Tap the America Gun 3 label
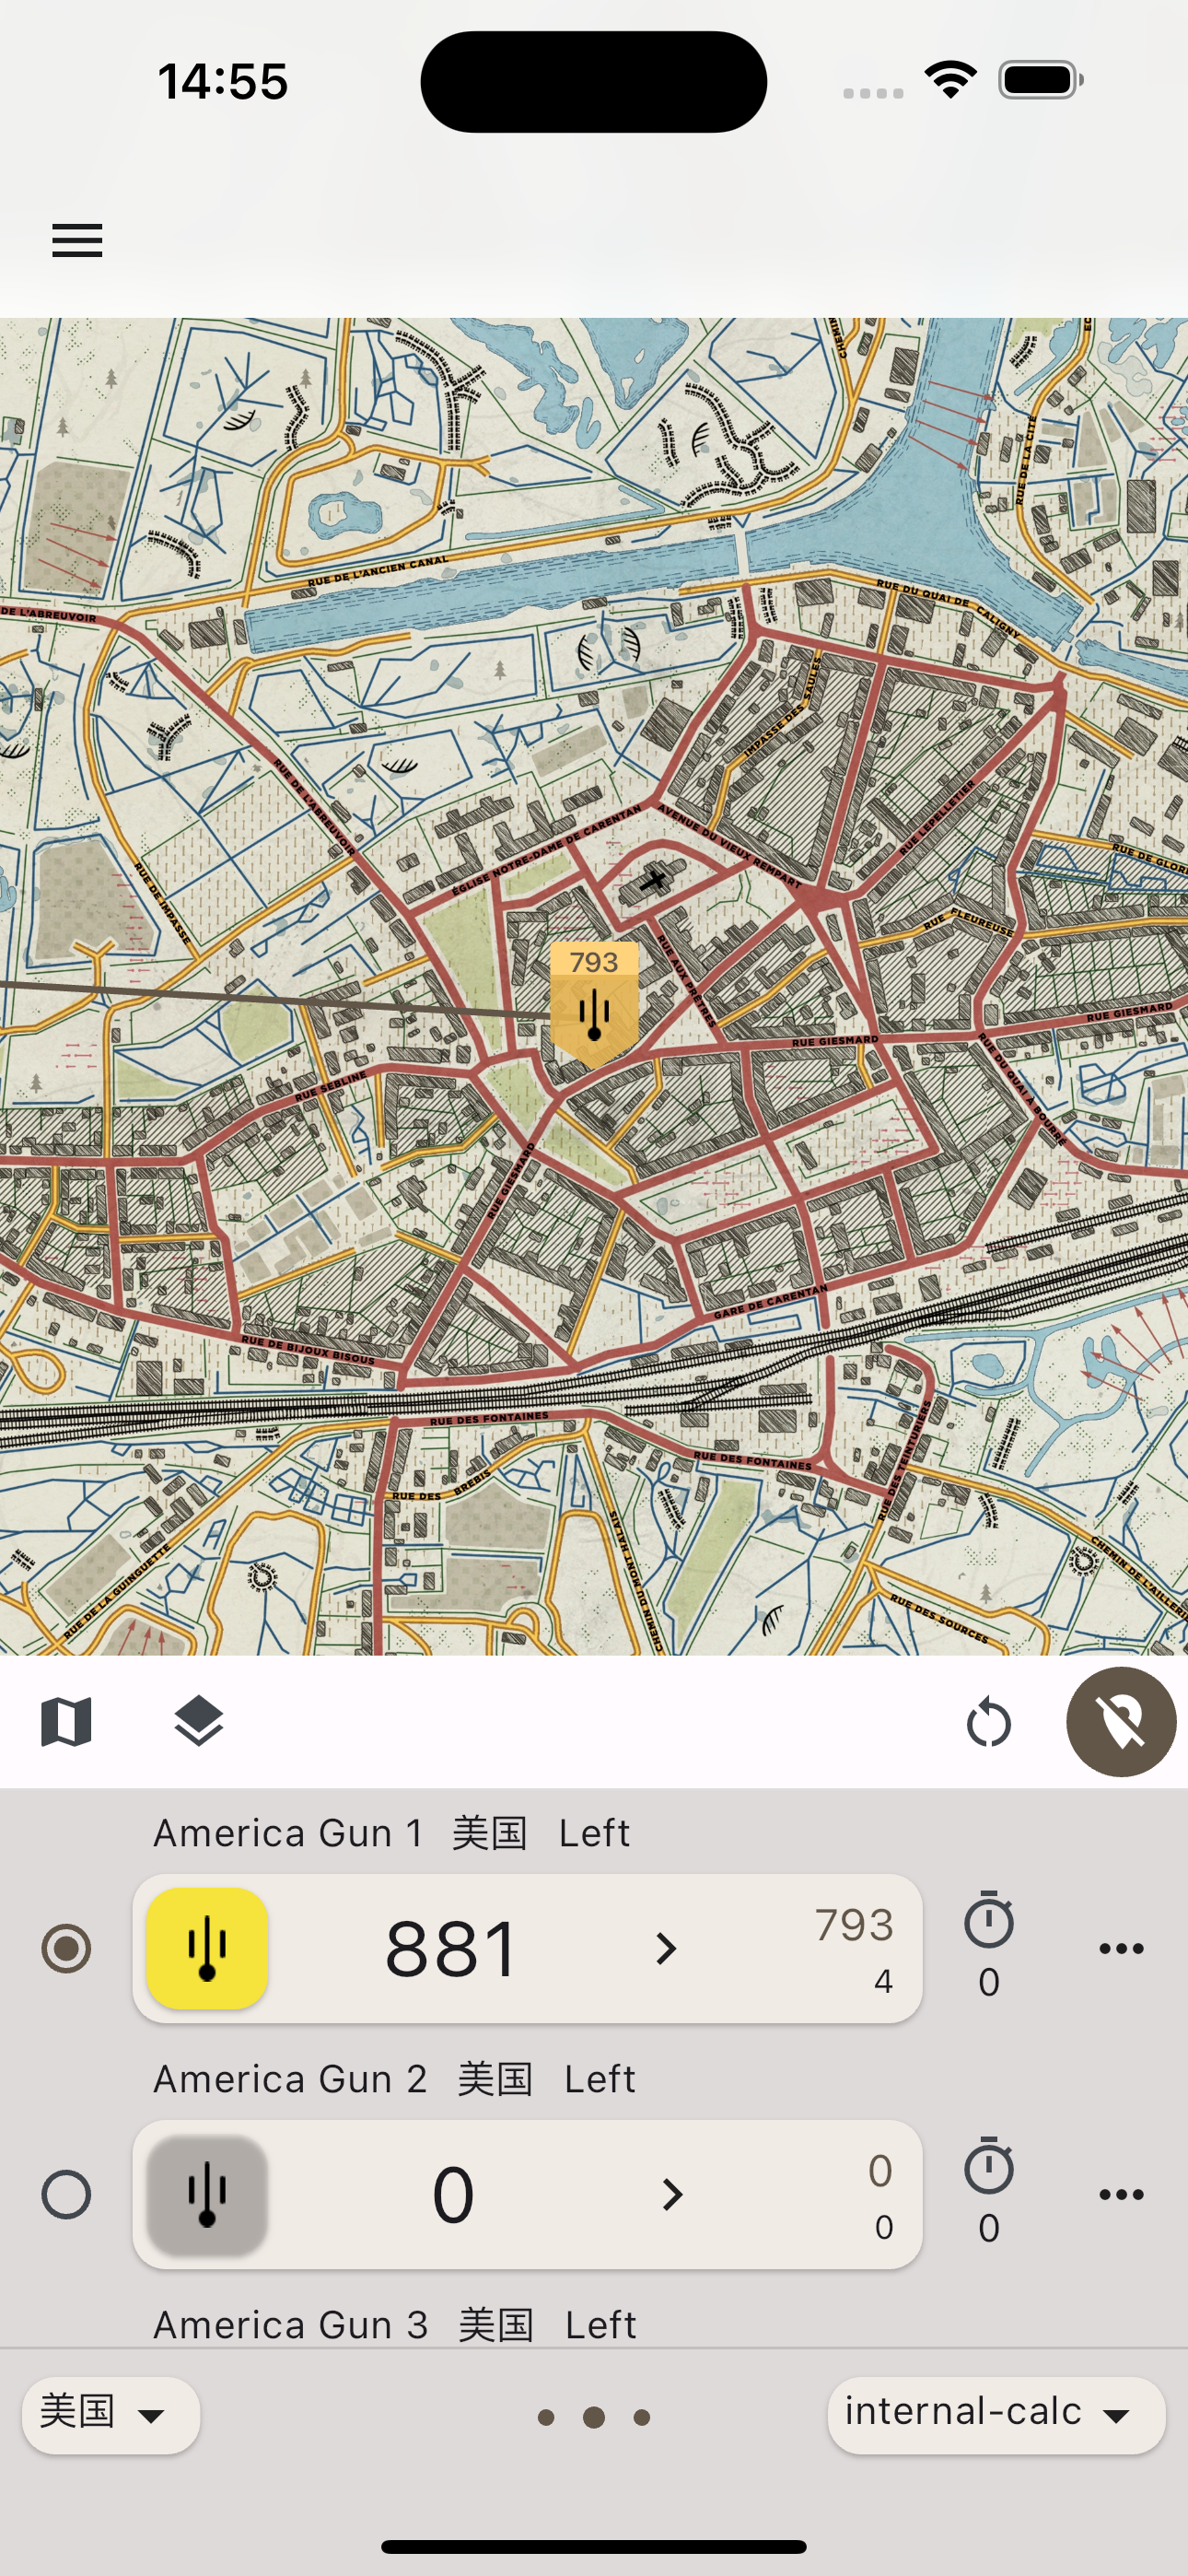The height and width of the screenshot is (2576, 1188). [290, 2325]
